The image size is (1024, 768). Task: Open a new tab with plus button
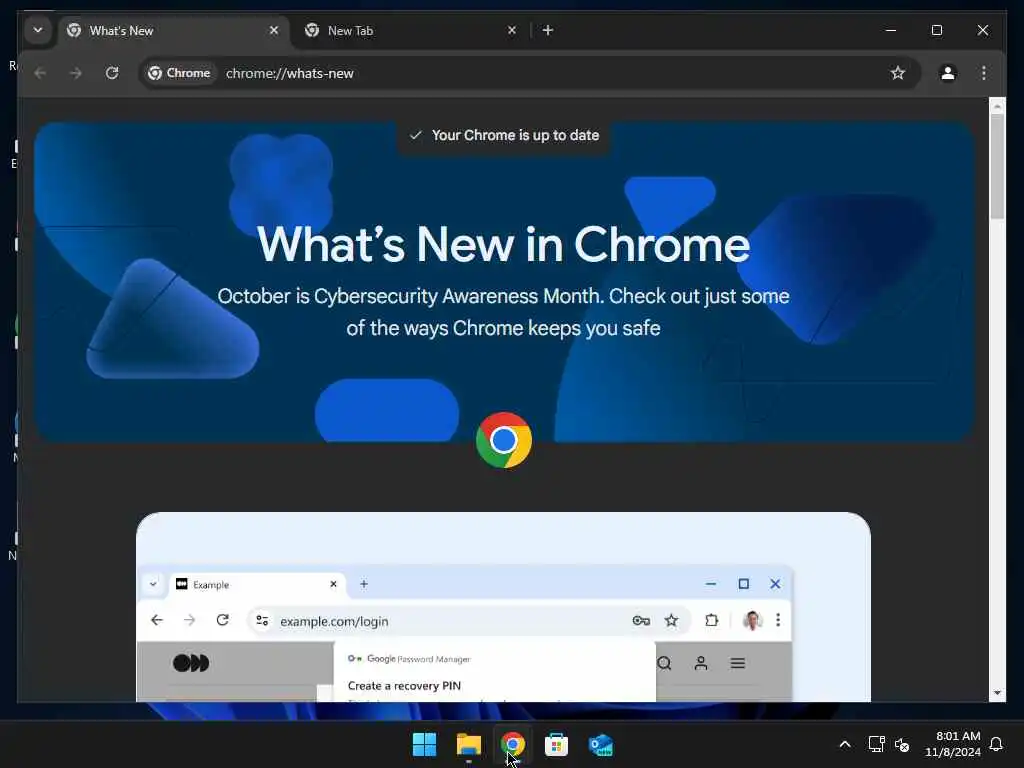tap(548, 30)
